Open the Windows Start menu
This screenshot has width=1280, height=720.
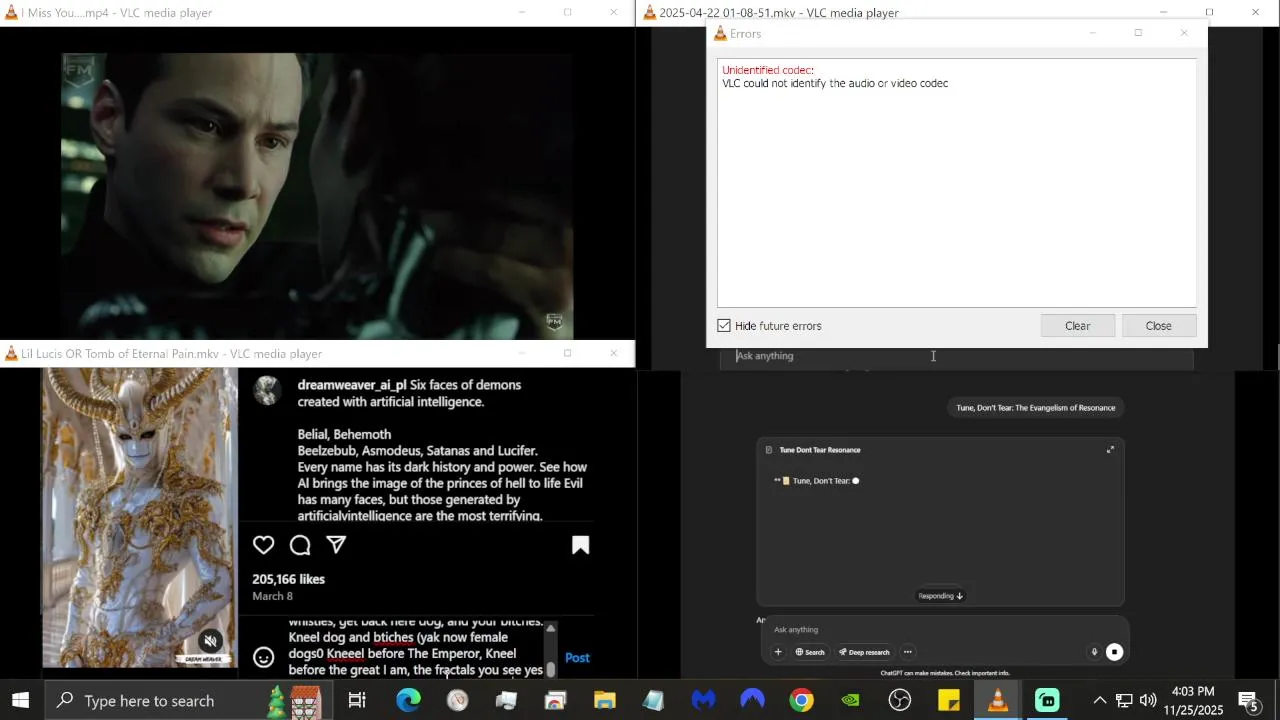[20, 700]
